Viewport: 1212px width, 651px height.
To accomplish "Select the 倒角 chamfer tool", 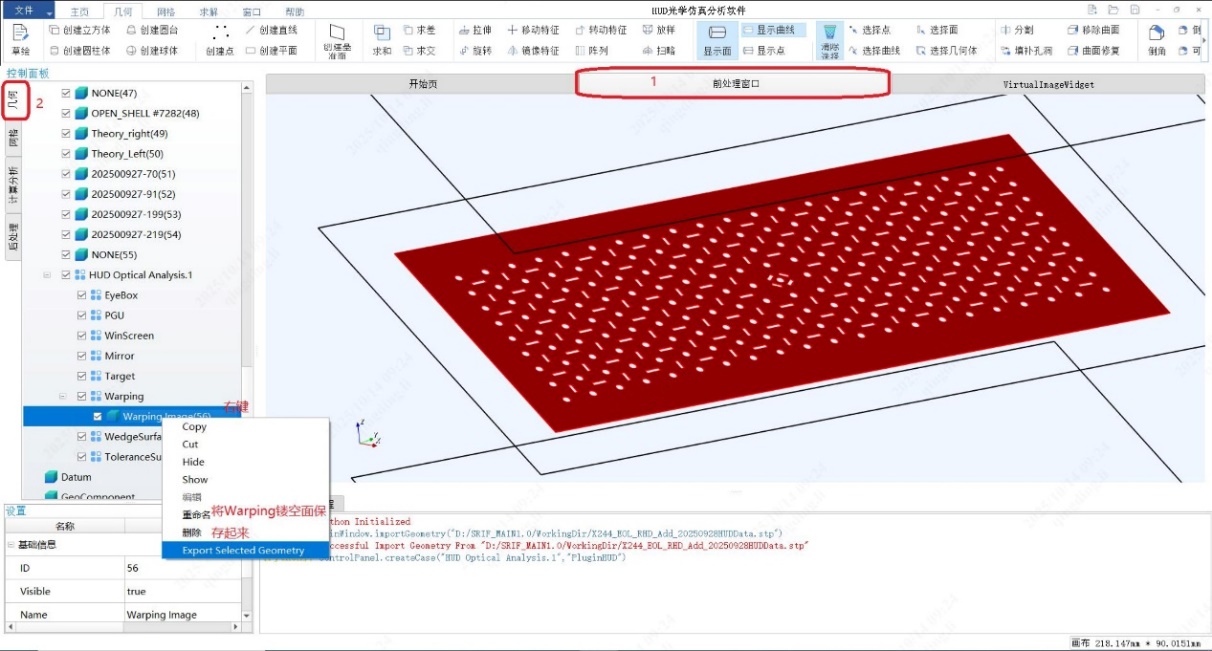I will coord(1156,40).
